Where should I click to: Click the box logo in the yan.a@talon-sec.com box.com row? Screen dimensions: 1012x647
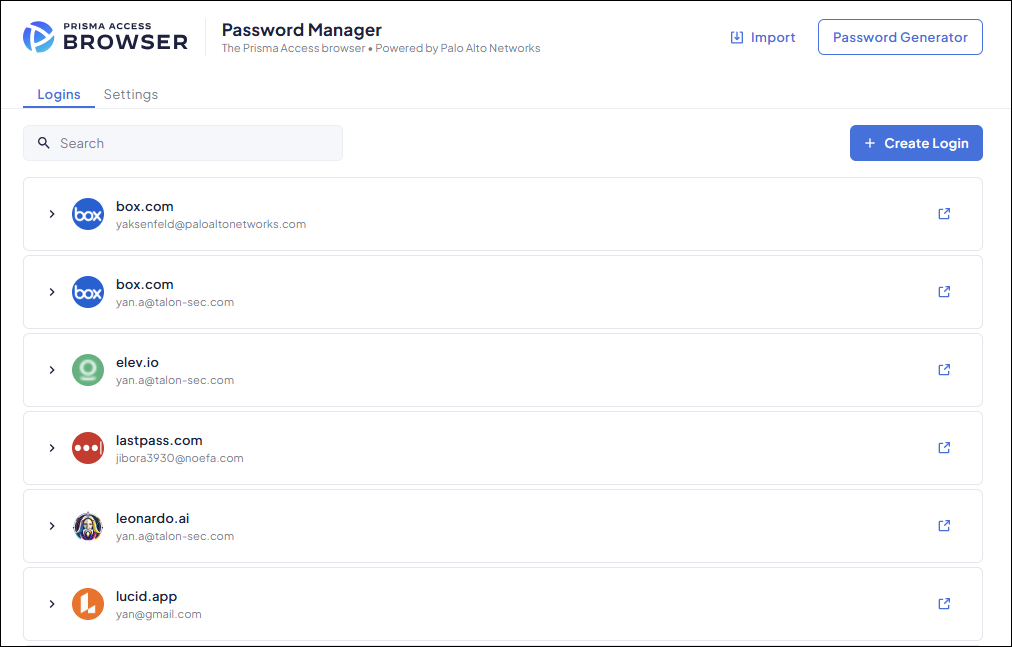click(x=88, y=292)
